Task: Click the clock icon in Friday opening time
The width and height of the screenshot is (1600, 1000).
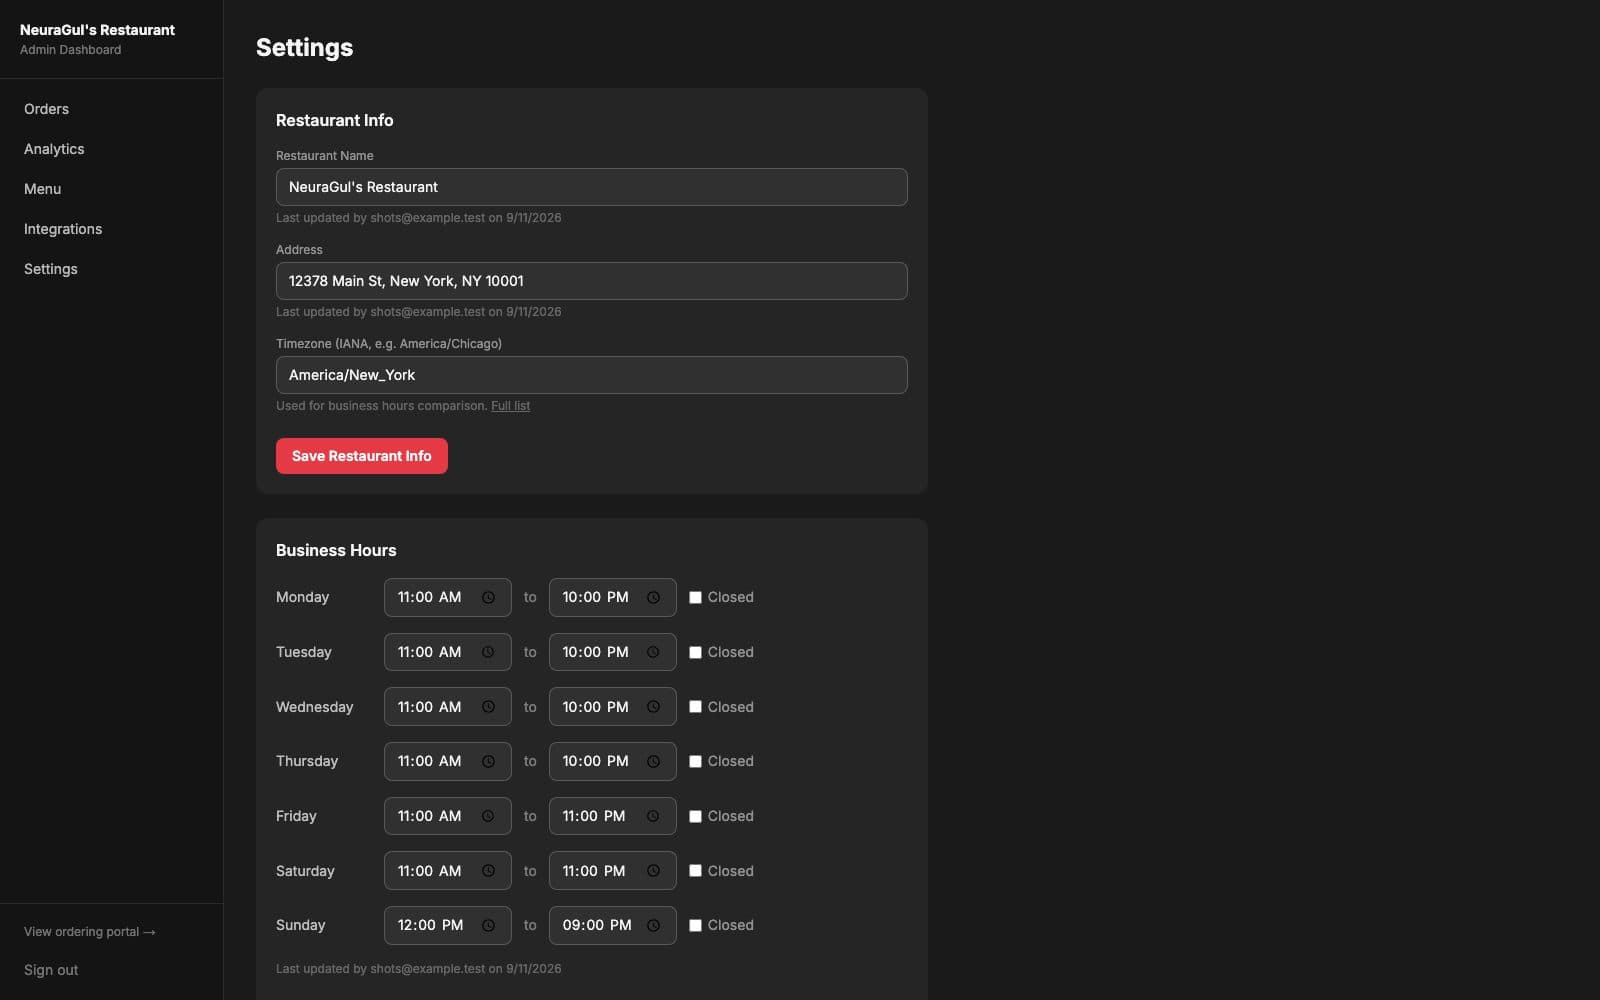Action: pyautogui.click(x=488, y=816)
